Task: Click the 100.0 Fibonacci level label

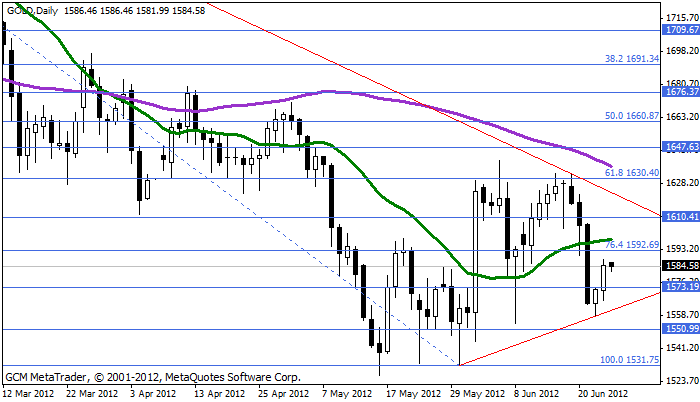Action: coord(625,359)
